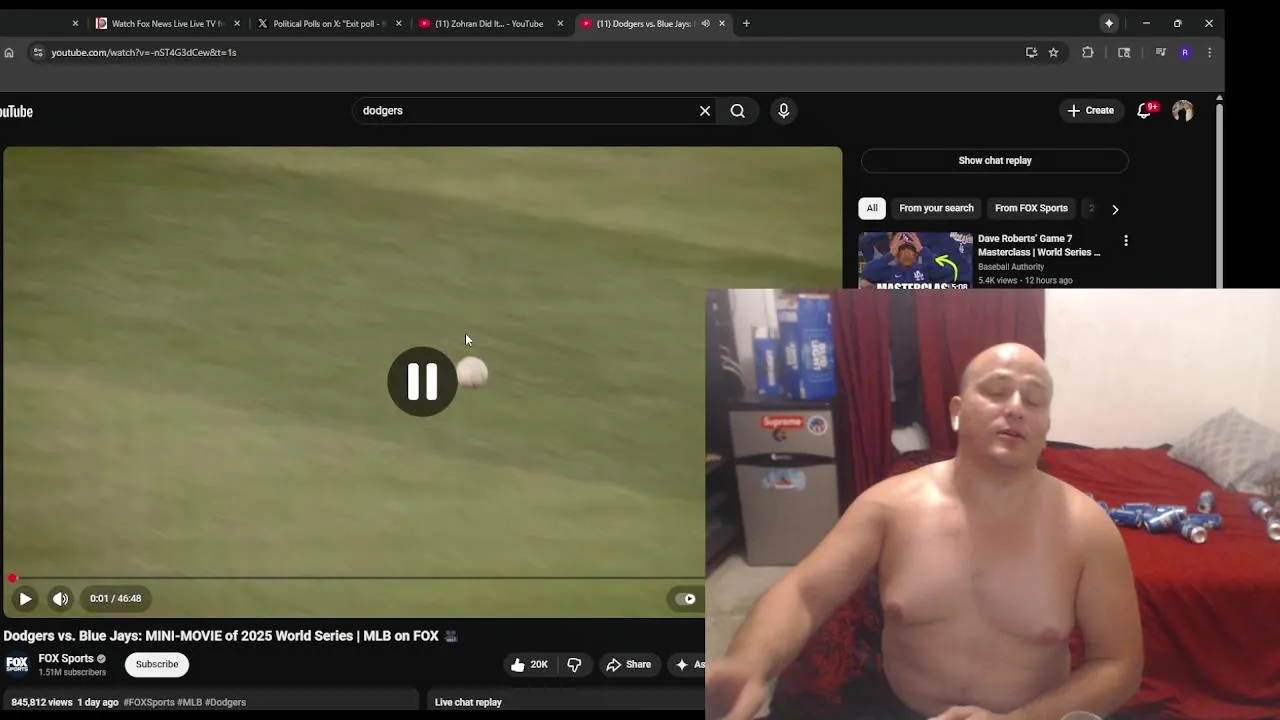Open the account avatar menu

coord(1183,111)
